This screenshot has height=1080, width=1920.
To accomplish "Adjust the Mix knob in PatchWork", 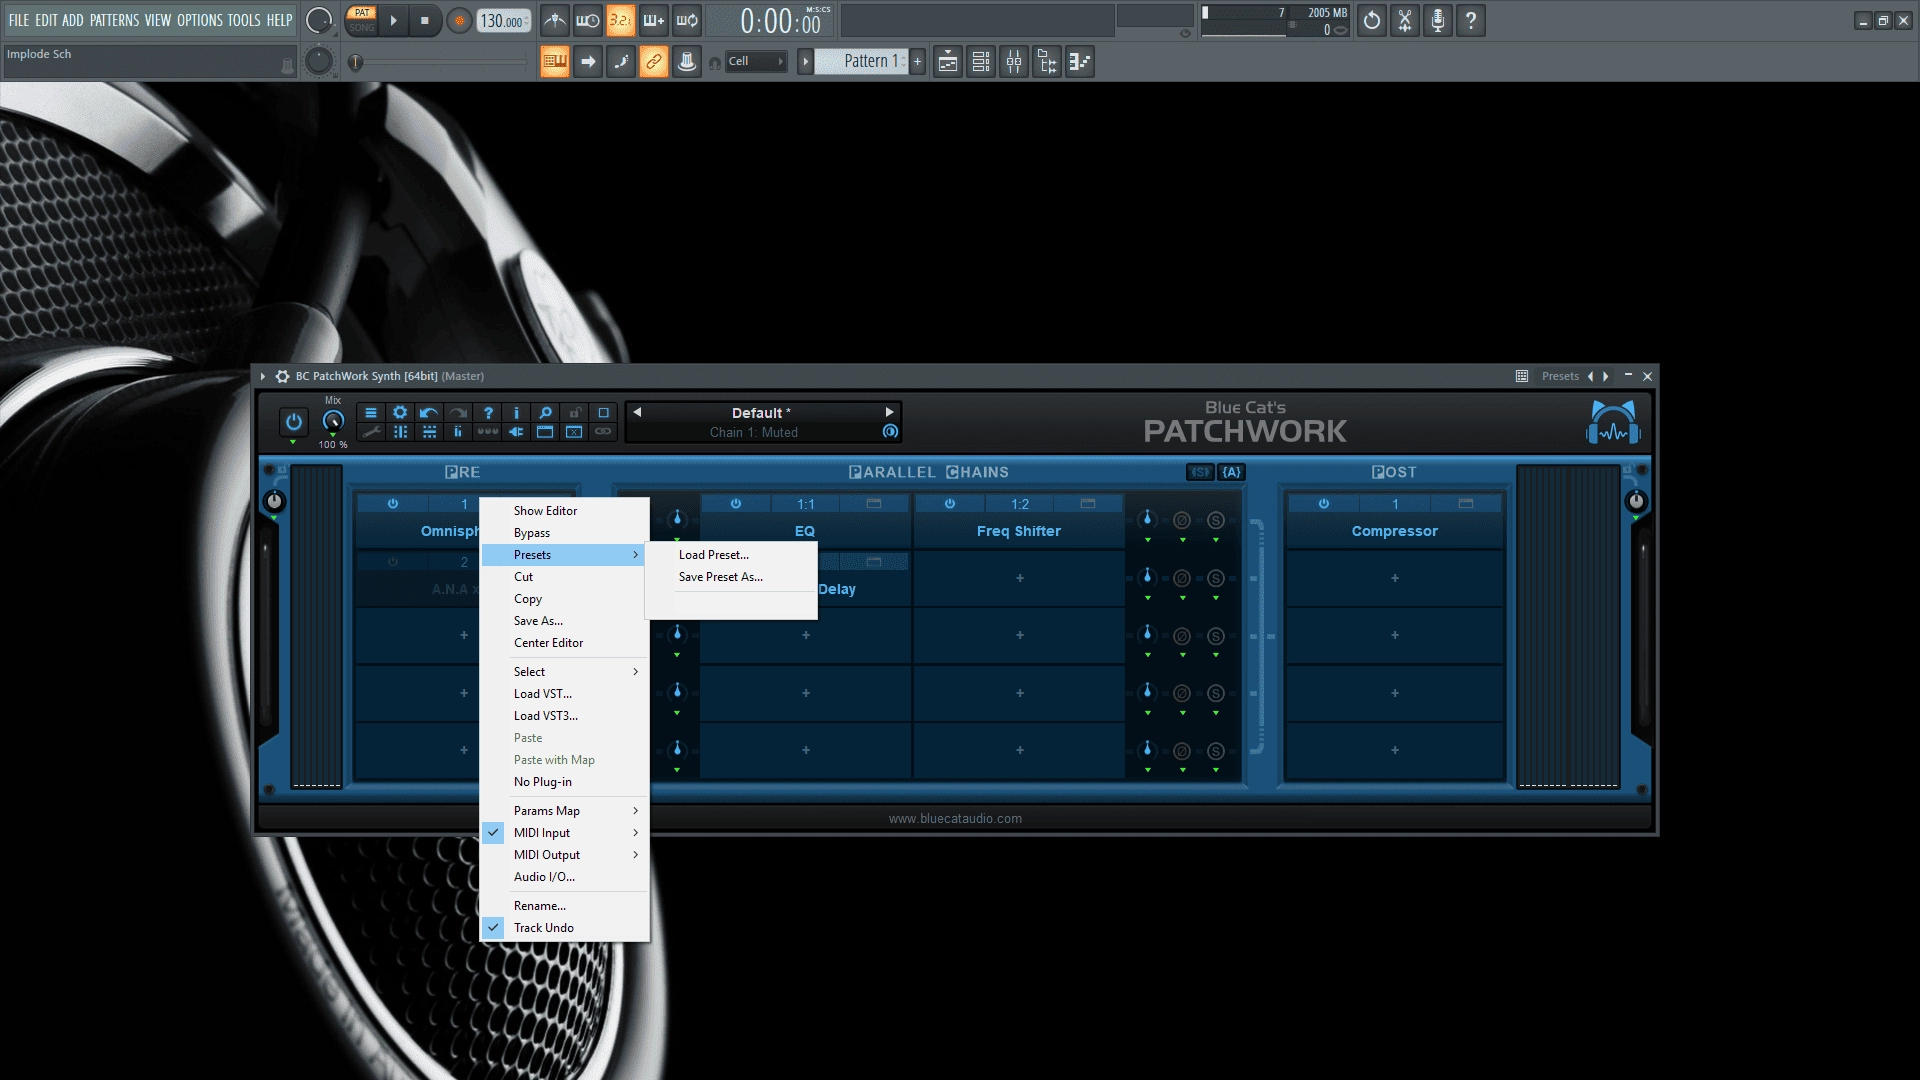I will click(x=333, y=421).
